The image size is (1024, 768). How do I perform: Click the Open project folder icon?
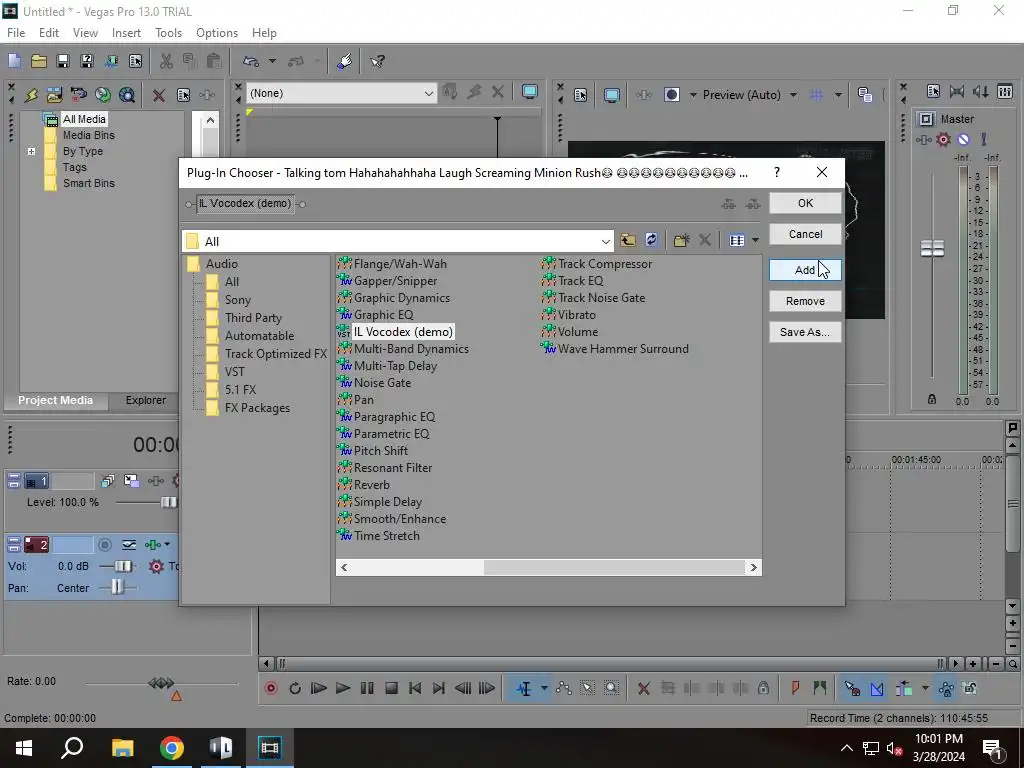click(39, 61)
